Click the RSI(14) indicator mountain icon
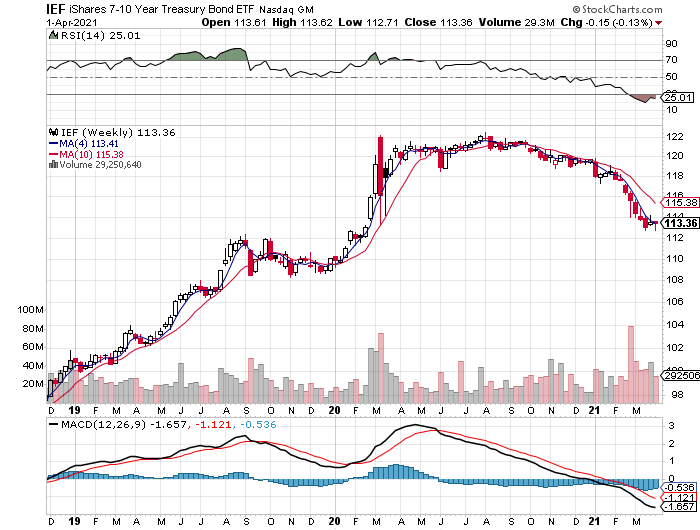The image size is (700, 530). [x=53, y=35]
